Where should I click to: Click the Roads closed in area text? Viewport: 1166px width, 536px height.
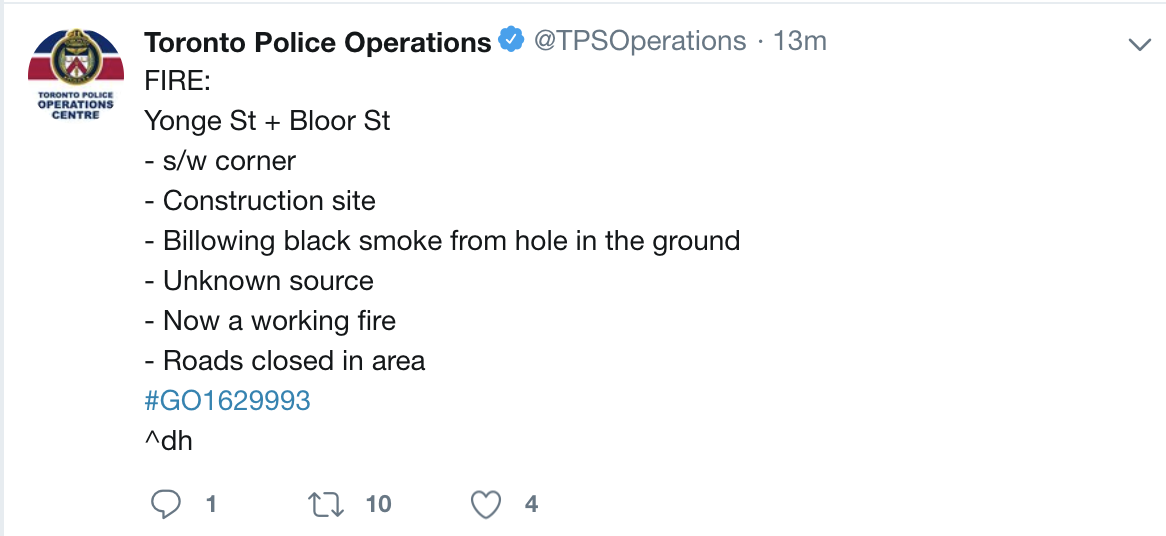[x=285, y=361]
